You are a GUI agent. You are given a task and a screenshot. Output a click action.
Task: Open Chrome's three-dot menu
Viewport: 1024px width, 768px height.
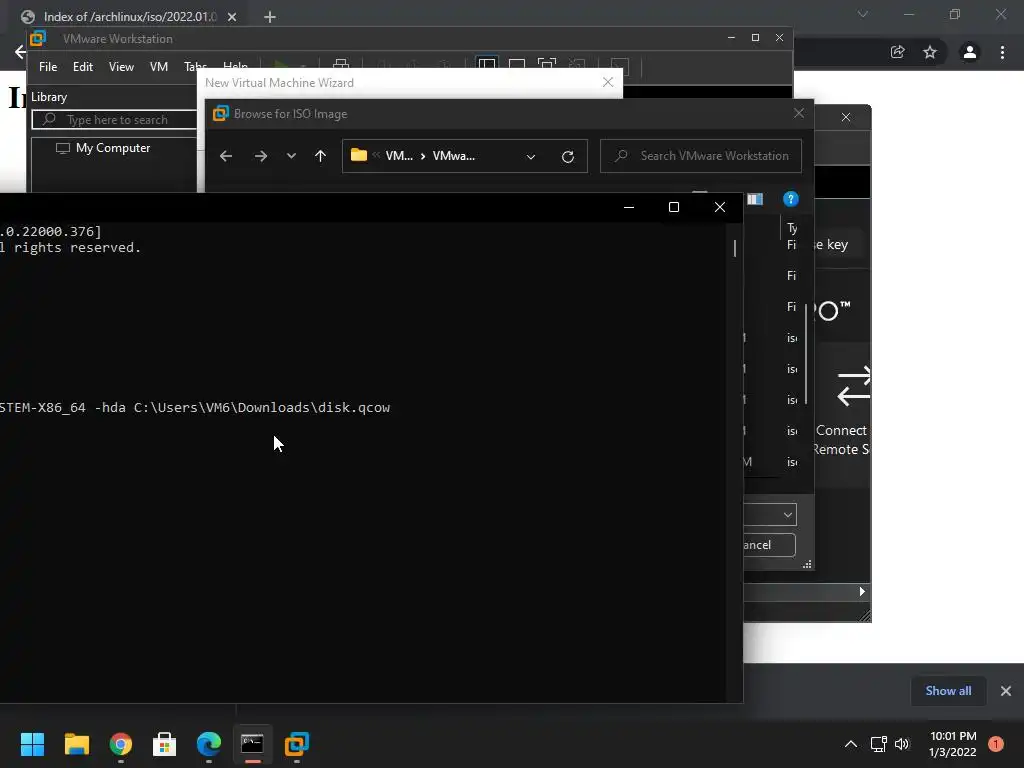[x=1002, y=52]
